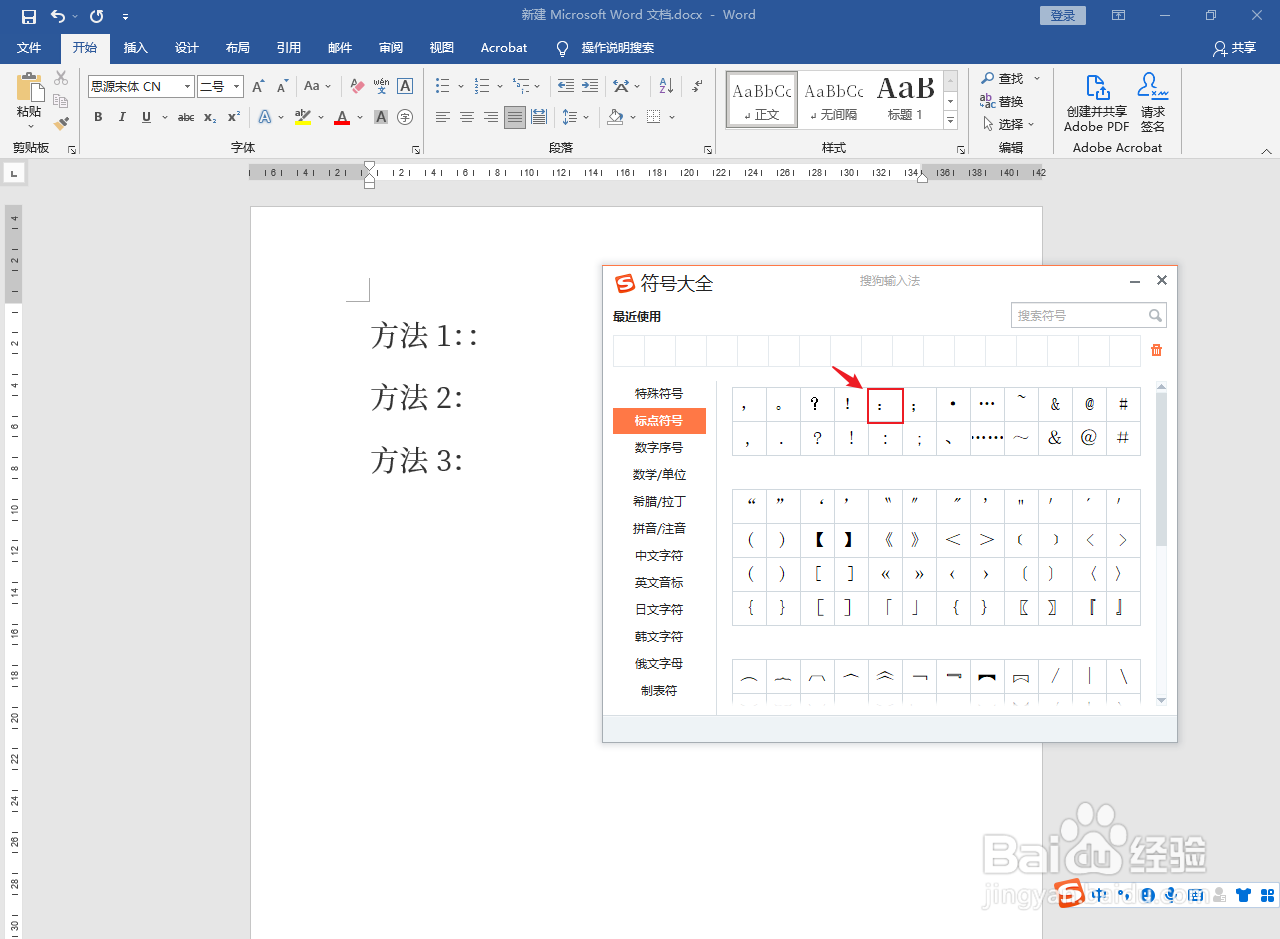Open the font name dropdown
The width and height of the screenshot is (1280, 939).
click(188, 86)
